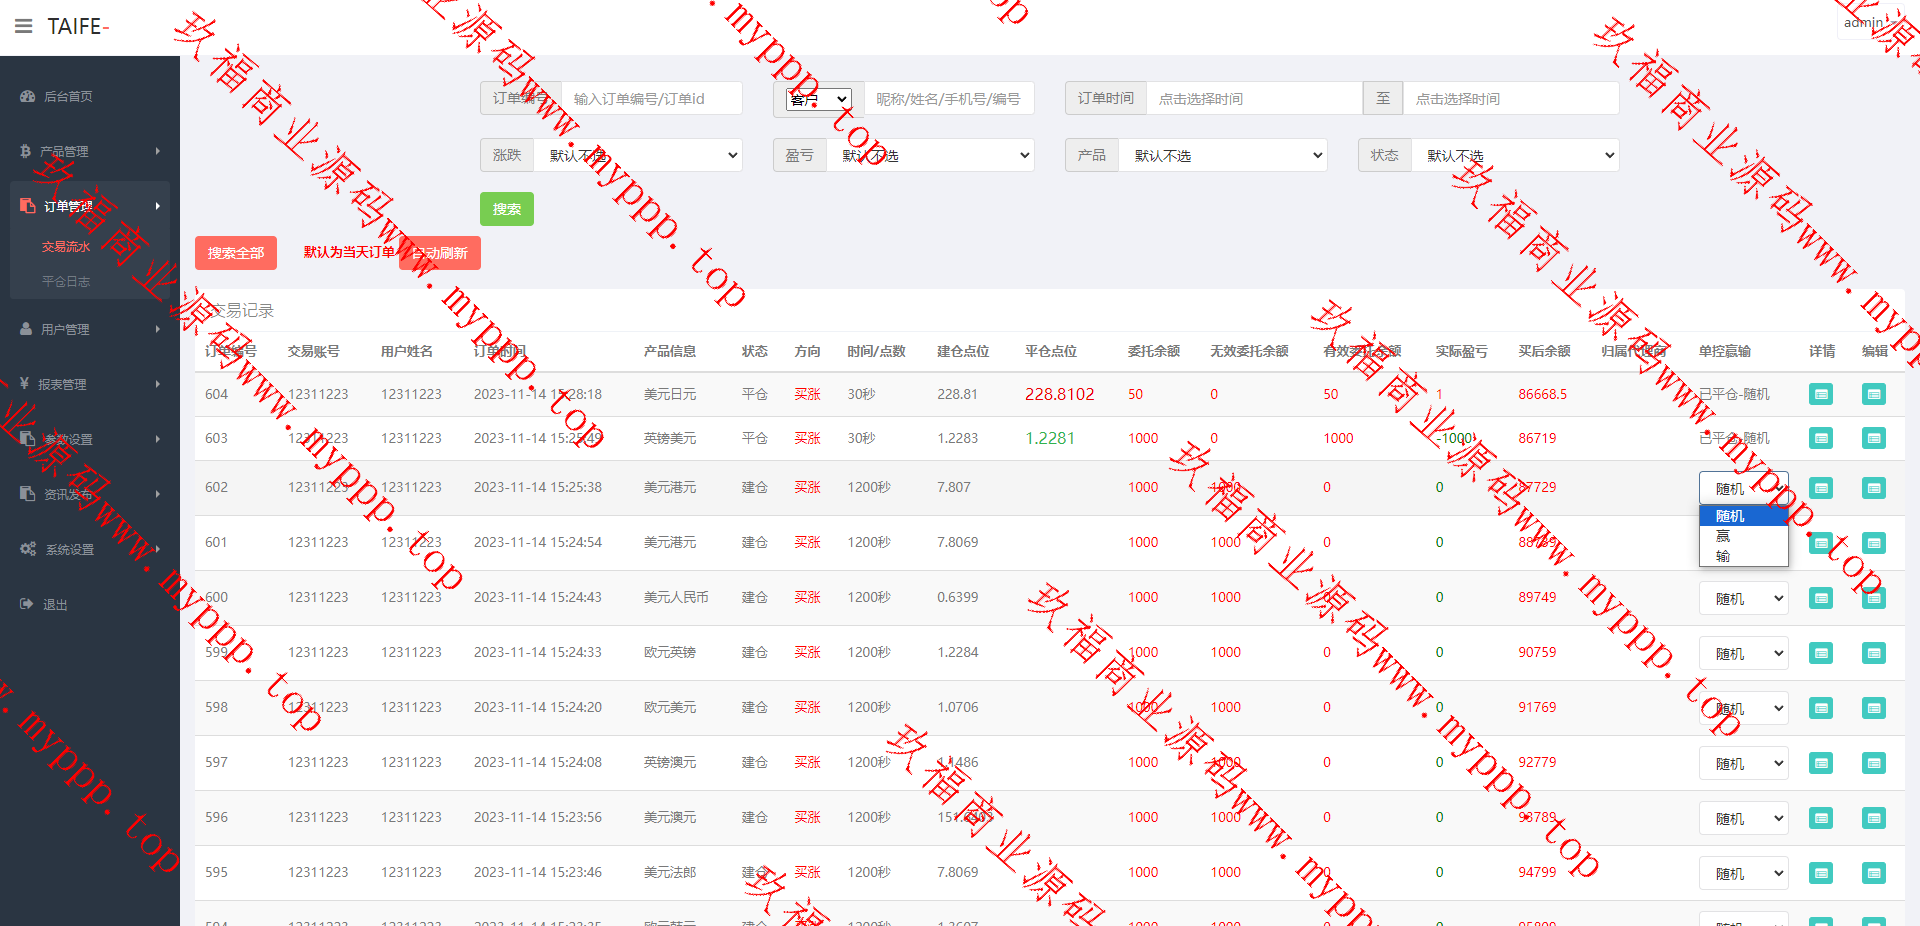1920x926 pixels.
Task: Expand 订单管理 sidebar menu
Action: (90, 206)
